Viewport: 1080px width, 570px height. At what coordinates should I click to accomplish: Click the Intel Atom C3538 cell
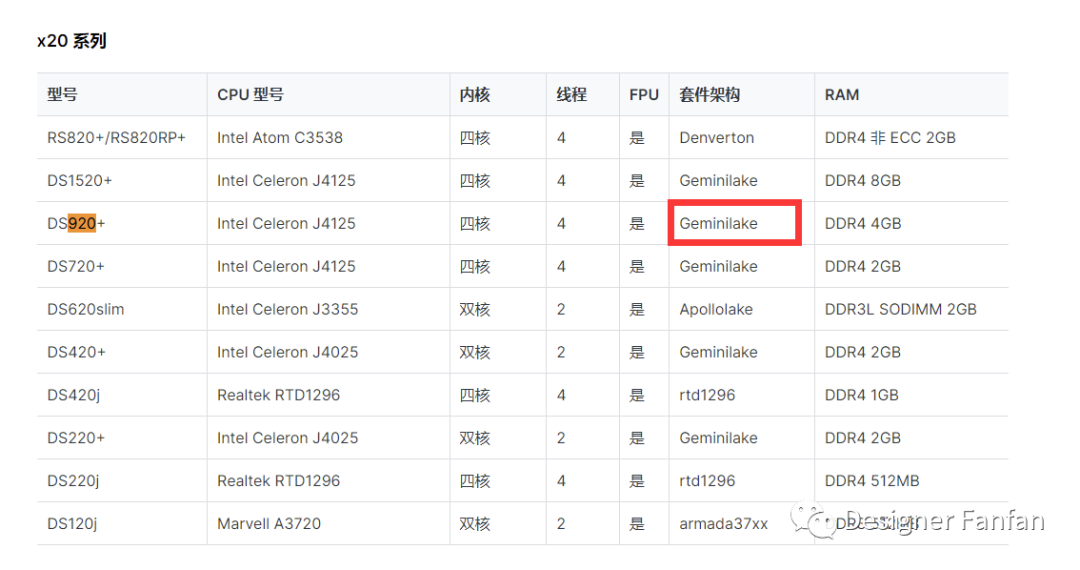pos(280,138)
